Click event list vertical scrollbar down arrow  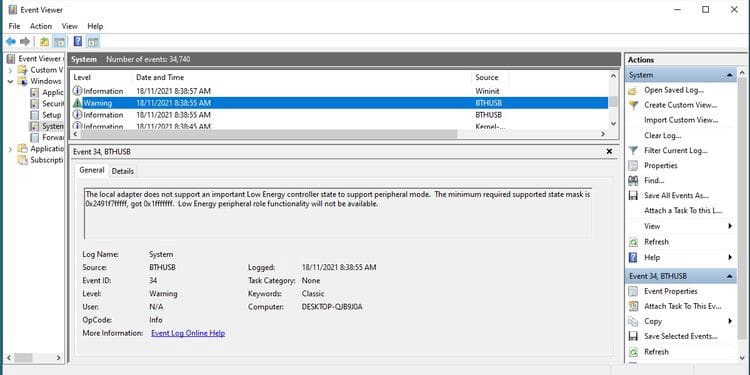click(x=613, y=123)
